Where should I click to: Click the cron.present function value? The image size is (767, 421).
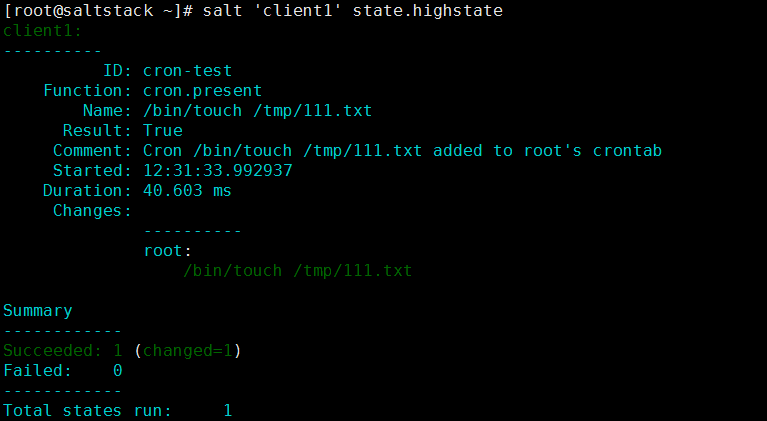pos(203,91)
